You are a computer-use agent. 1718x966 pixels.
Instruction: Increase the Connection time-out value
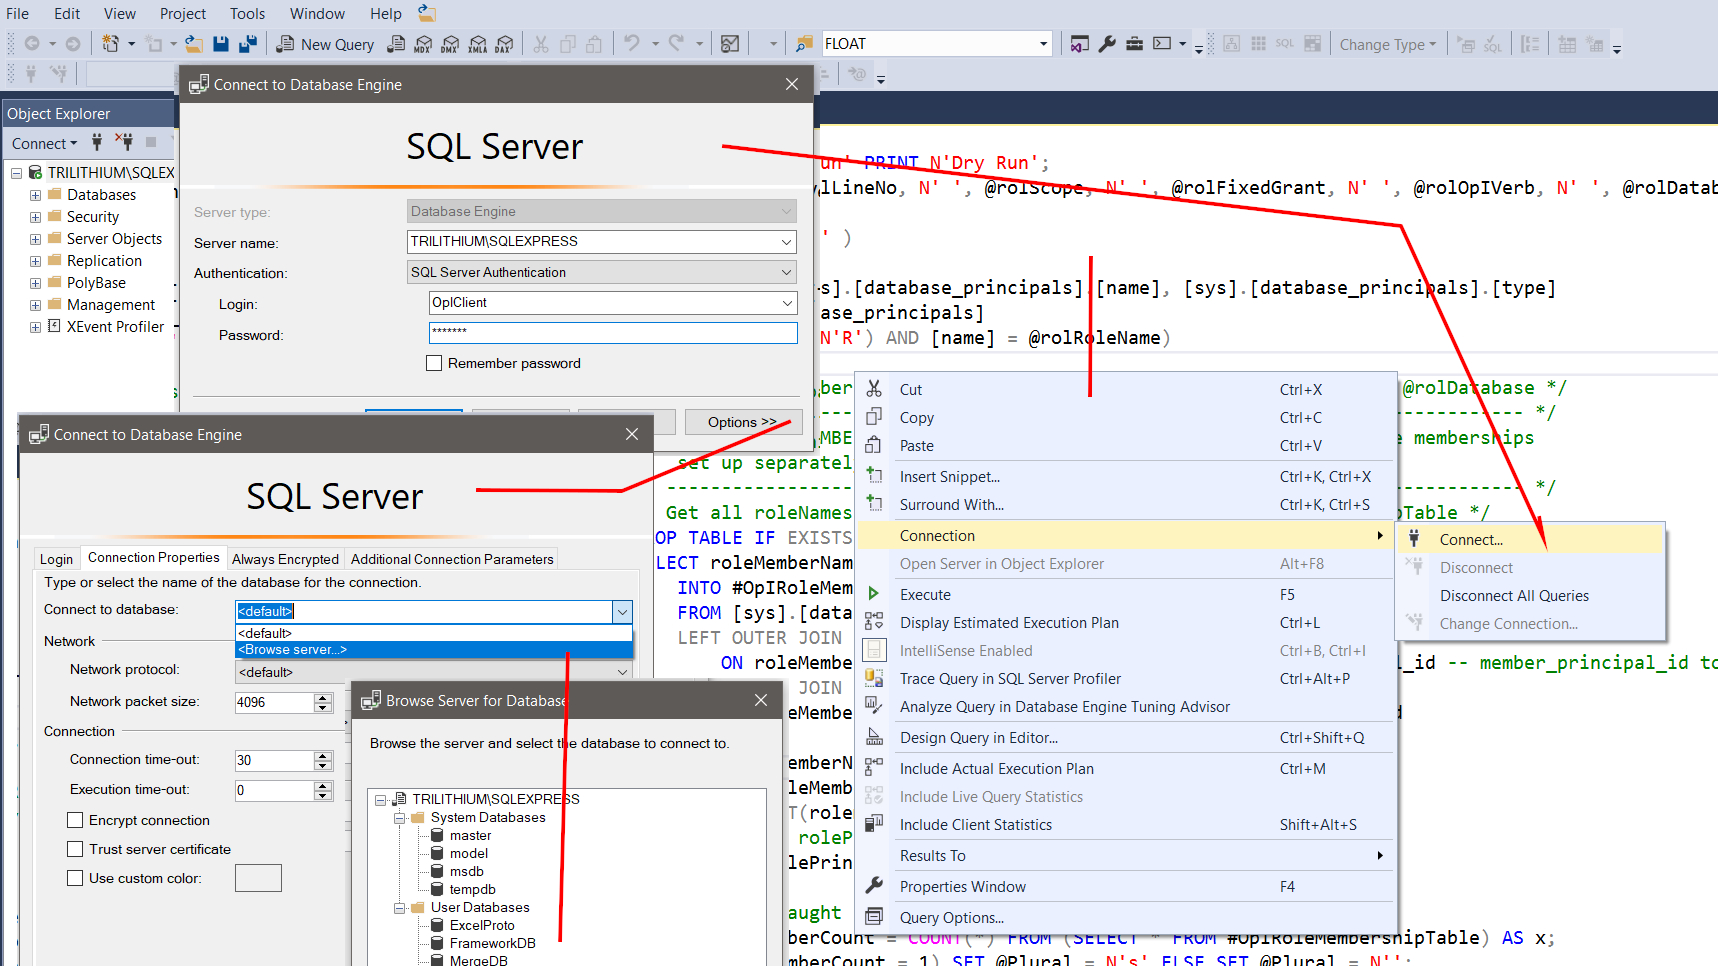(323, 755)
